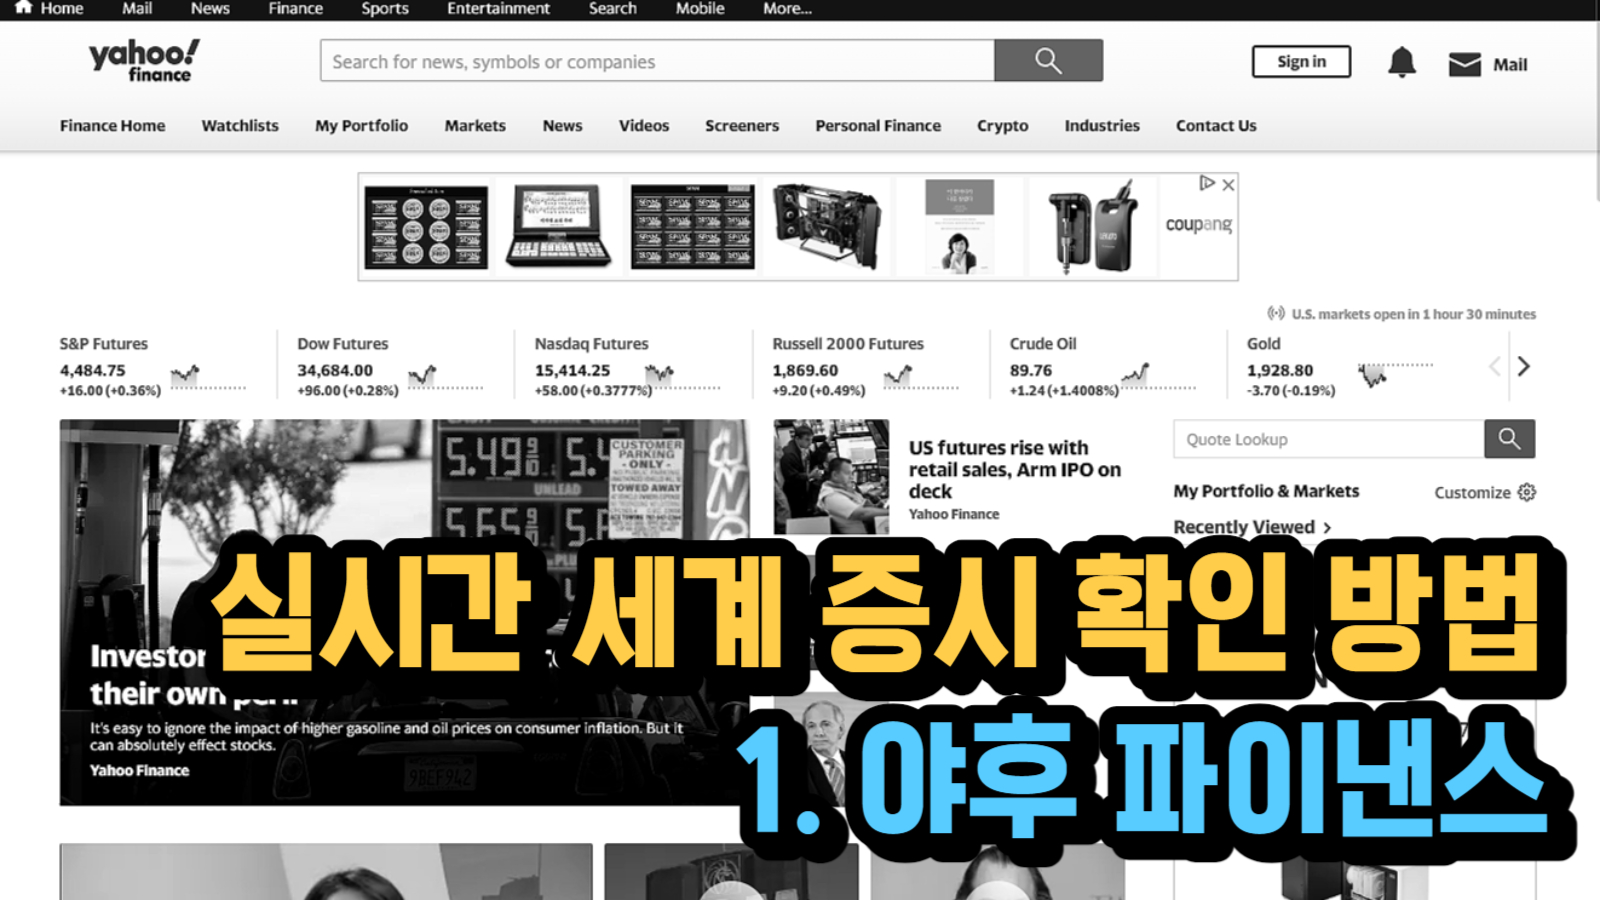Click the Coupang logo in ad
This screenshot has height=900, width=1600.
click(1198, 225)
